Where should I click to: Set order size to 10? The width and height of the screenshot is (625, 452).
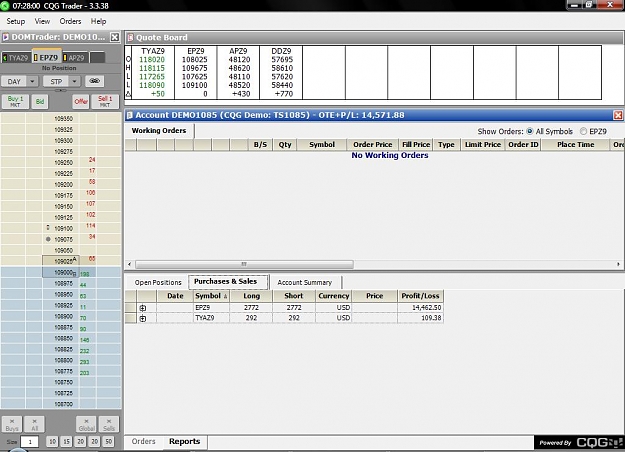(x=52, y=441)
